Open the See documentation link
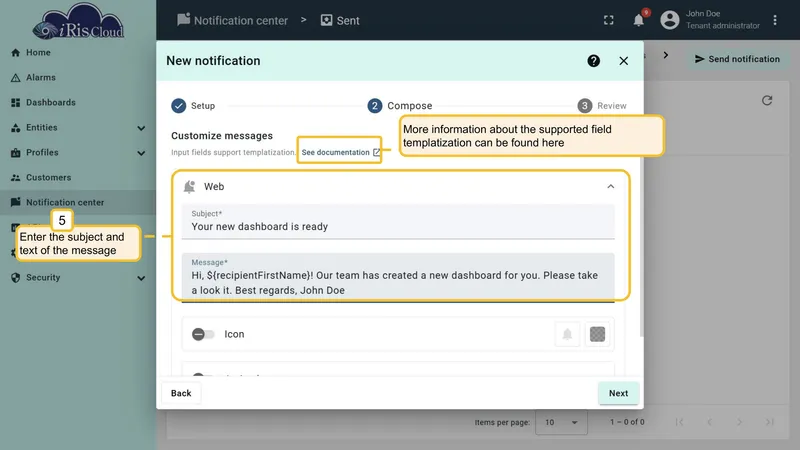800x450 pixels. [x=340, y=152]
